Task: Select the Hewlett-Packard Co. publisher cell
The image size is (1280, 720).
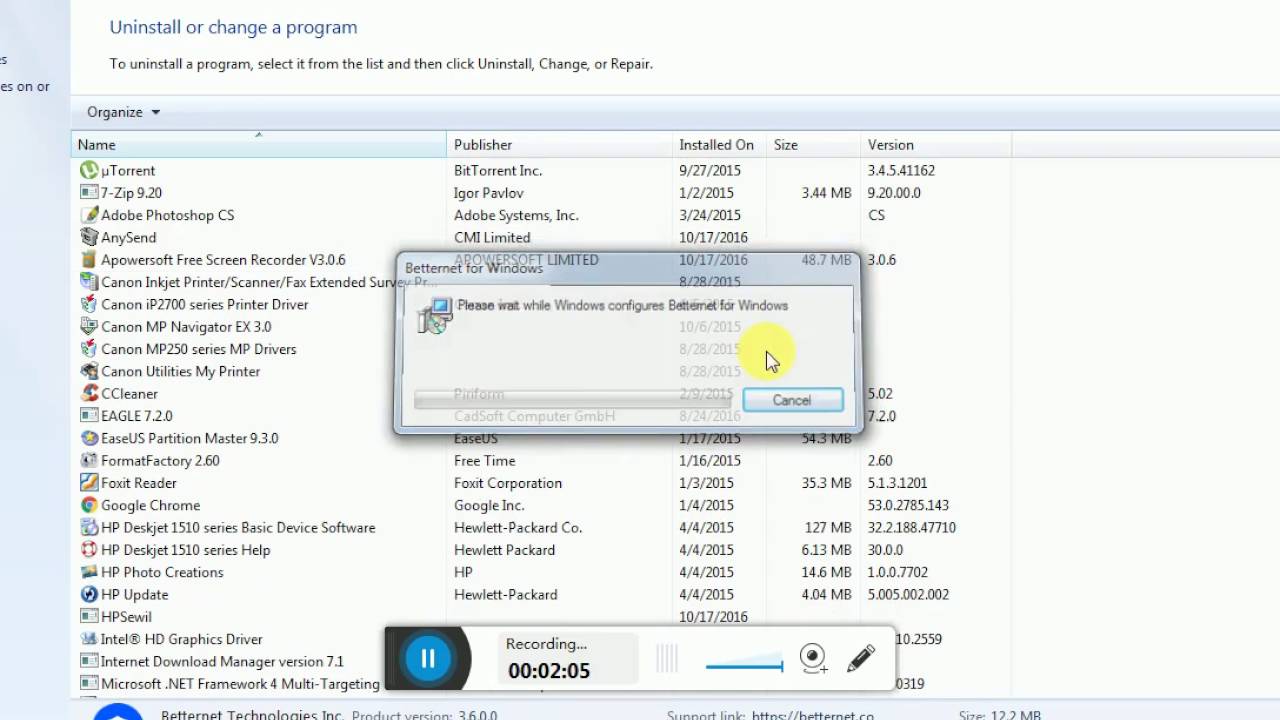Action: (518, 528)
